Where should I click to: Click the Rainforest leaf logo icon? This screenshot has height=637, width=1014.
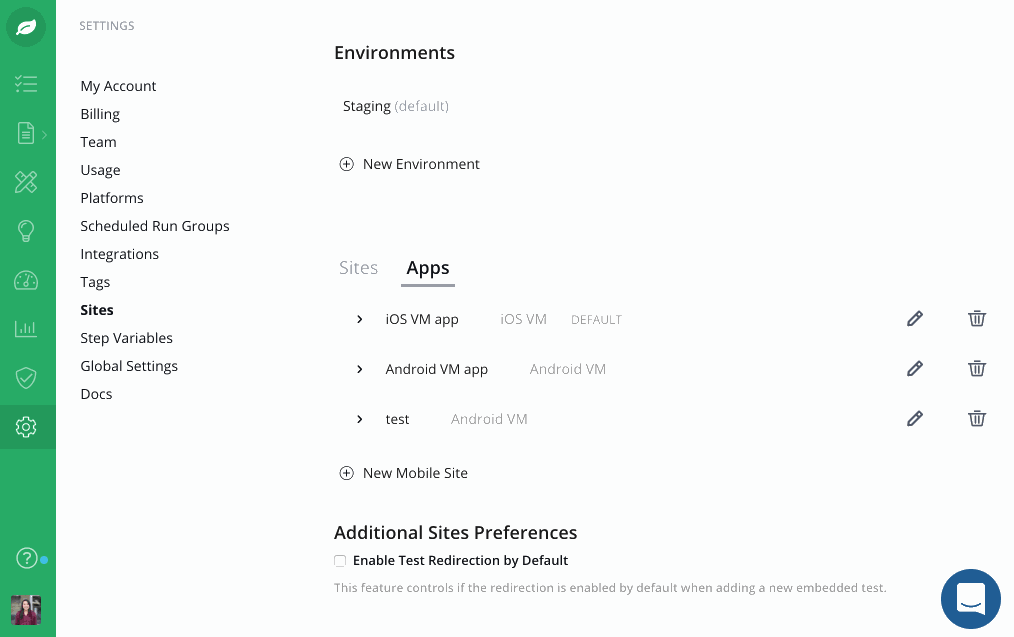[26, 27]
